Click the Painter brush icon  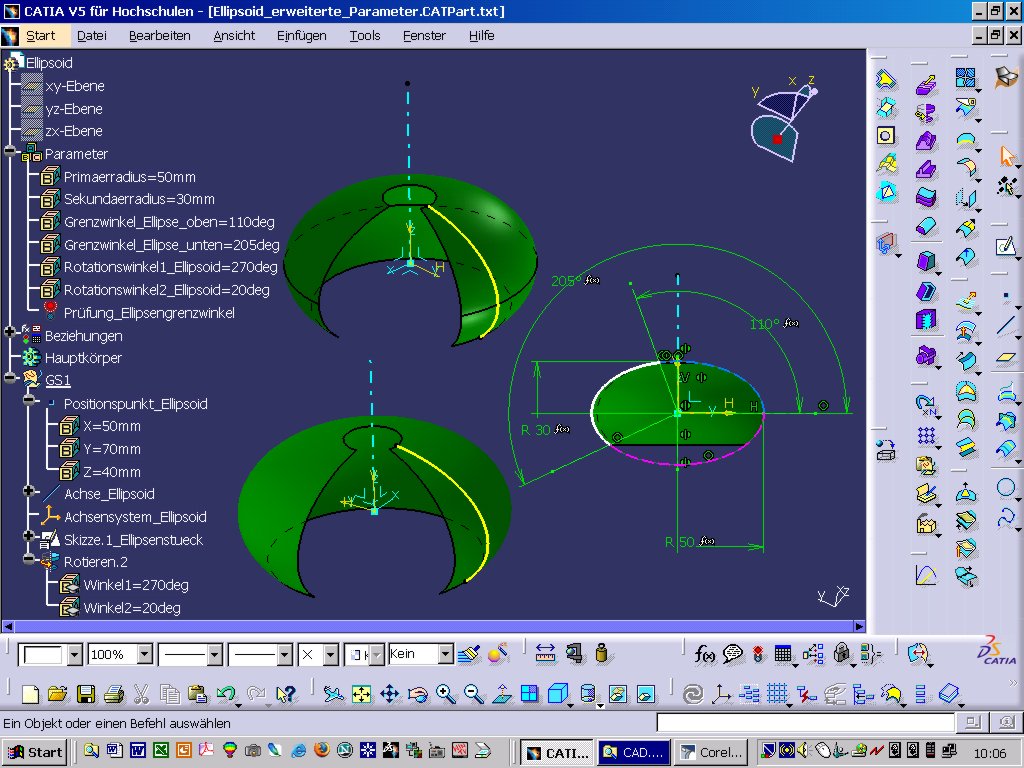point(469,654)
